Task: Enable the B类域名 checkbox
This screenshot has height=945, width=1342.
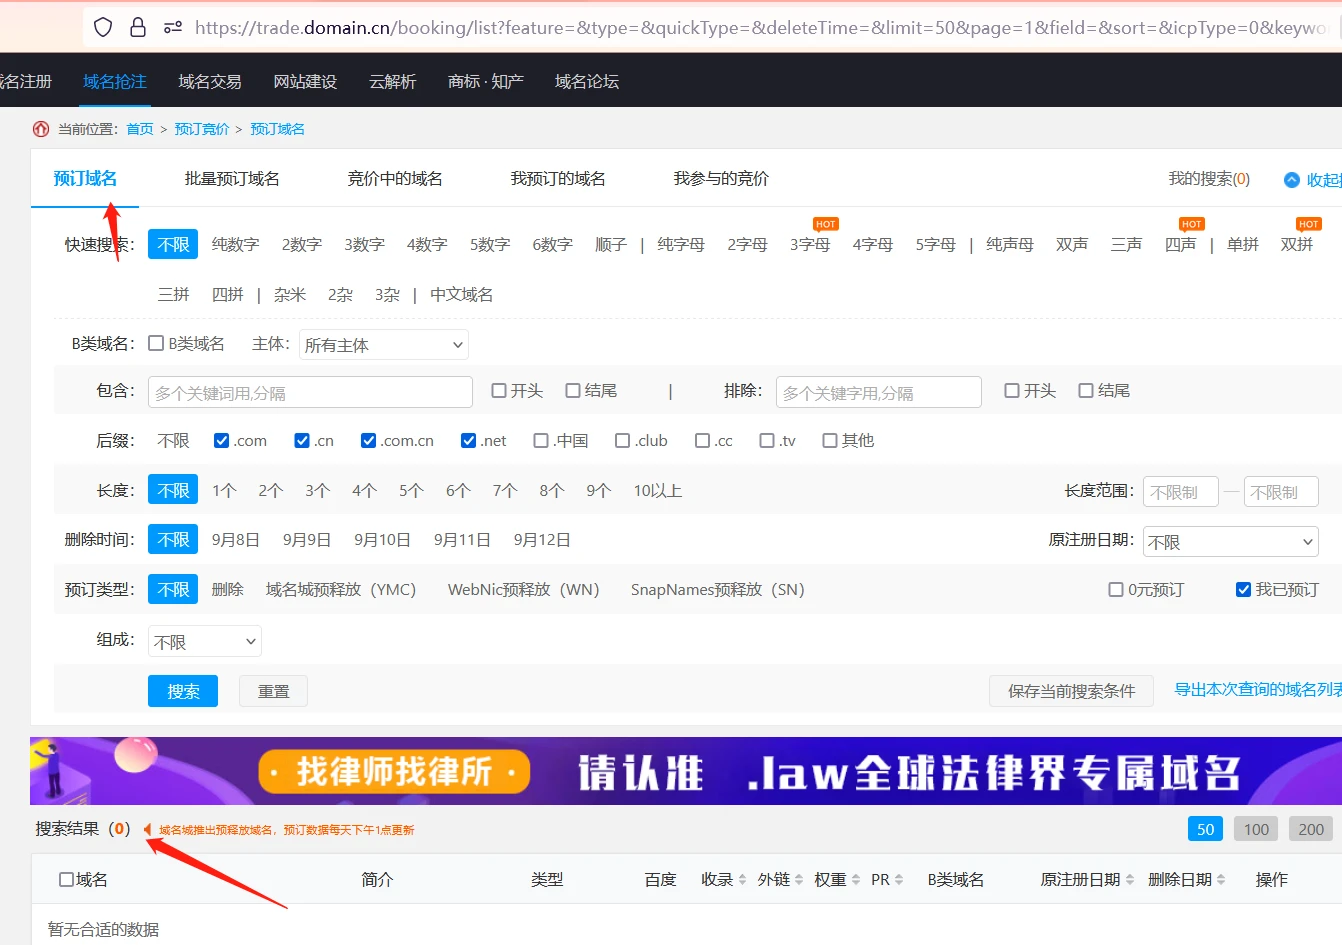Action: click(156, 344)
